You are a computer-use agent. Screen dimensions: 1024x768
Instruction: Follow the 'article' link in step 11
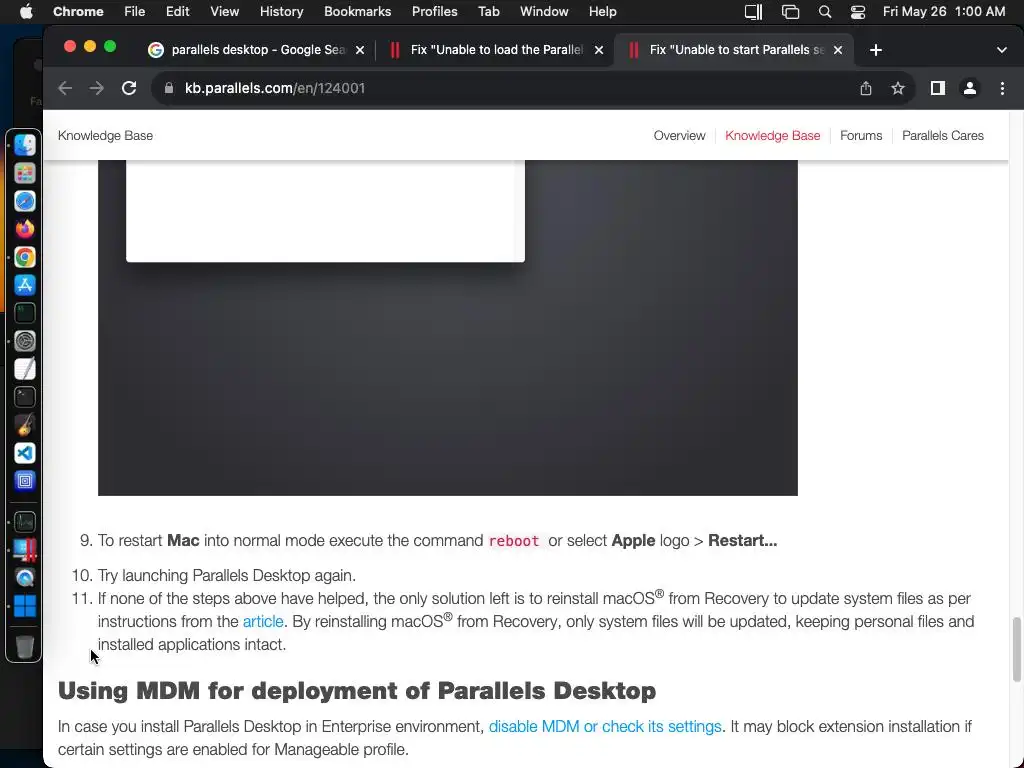[263, 621]
